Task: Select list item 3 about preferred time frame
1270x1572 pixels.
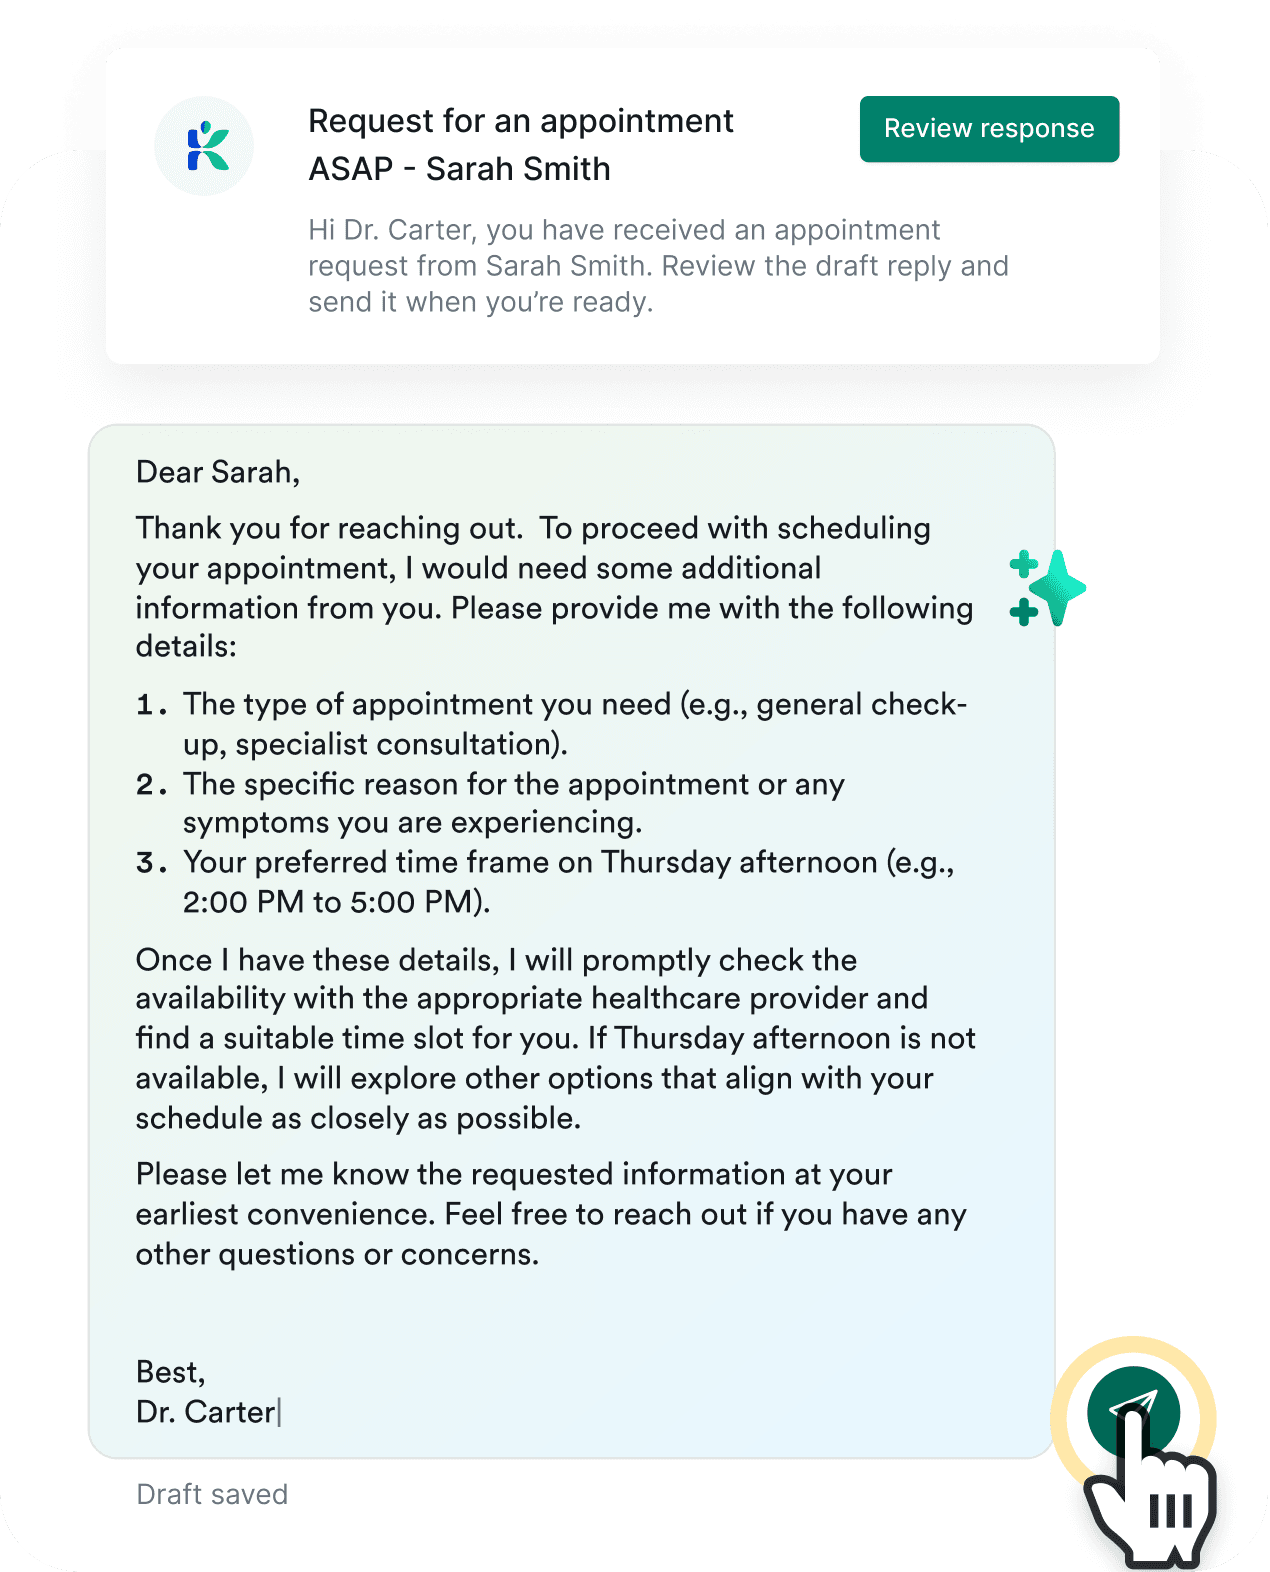Action: pos(546,882)
